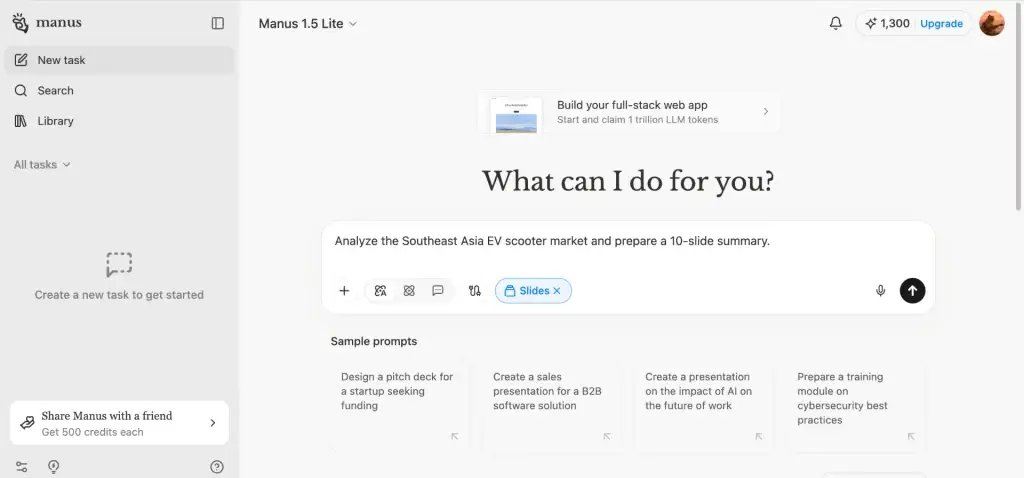Viewport: 1024px width, 478px height.
Task: Use the AI future of work sample prompt
Action: coord(705,405)
